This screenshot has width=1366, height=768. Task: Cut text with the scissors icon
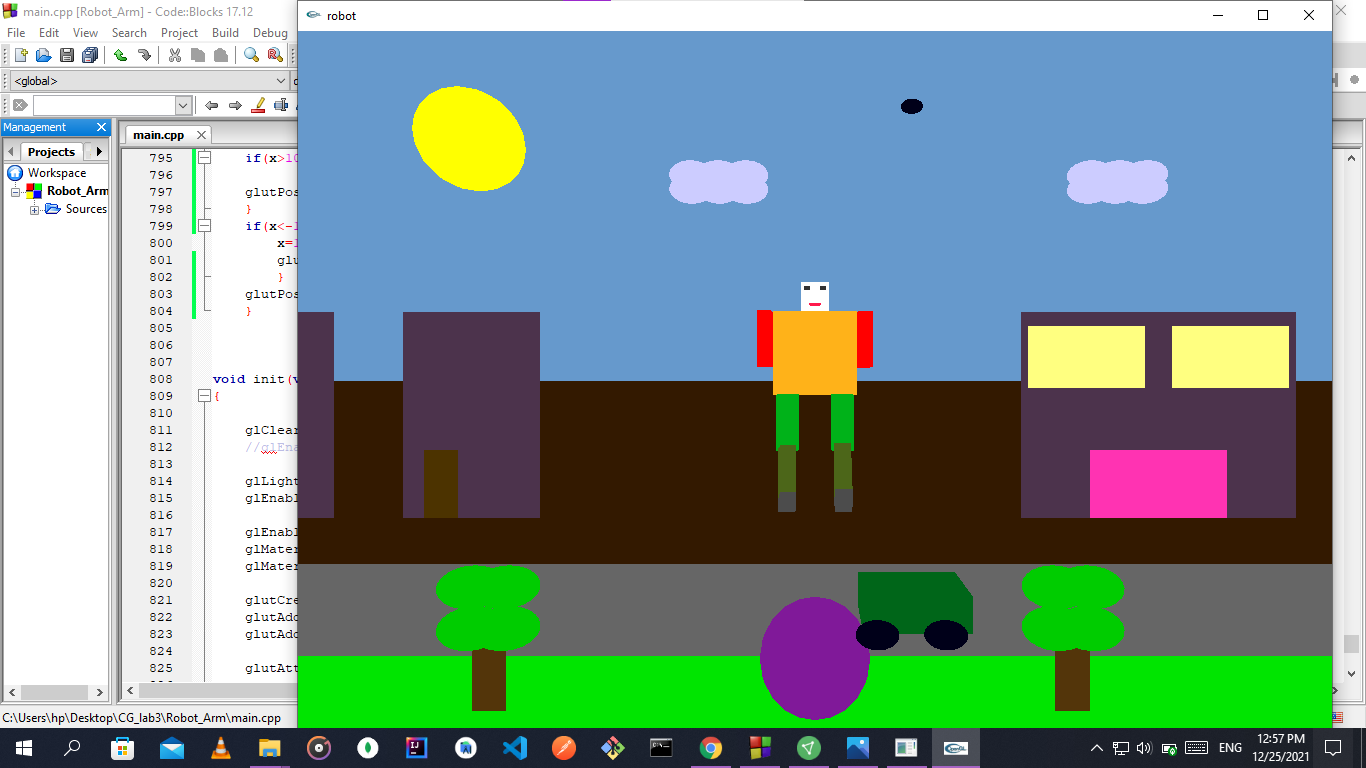click(175, 56)
